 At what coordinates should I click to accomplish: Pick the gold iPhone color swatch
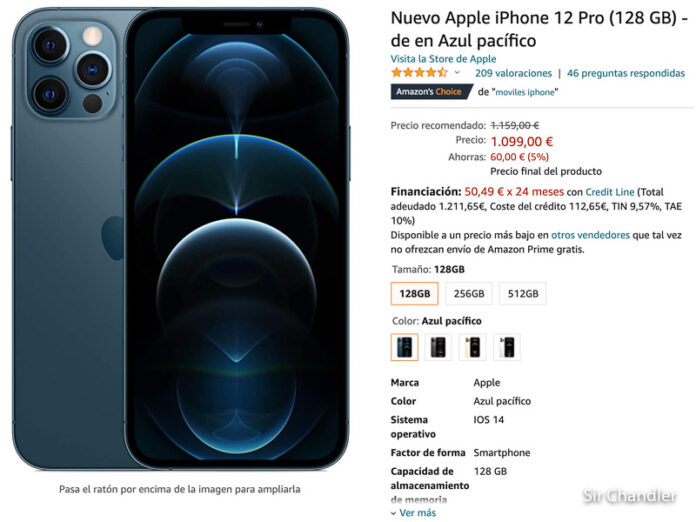coord(472,347)
